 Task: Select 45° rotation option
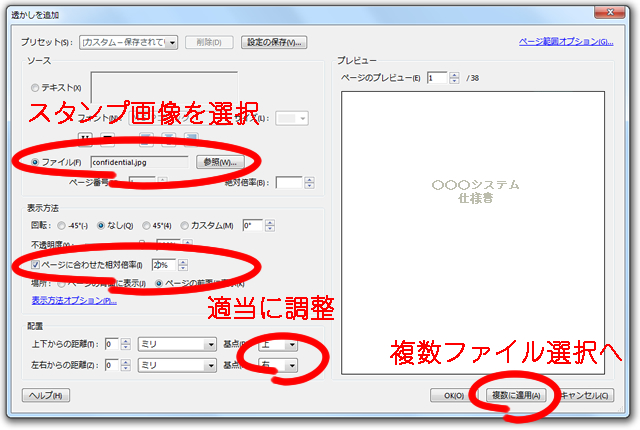[x=146, y=225]
